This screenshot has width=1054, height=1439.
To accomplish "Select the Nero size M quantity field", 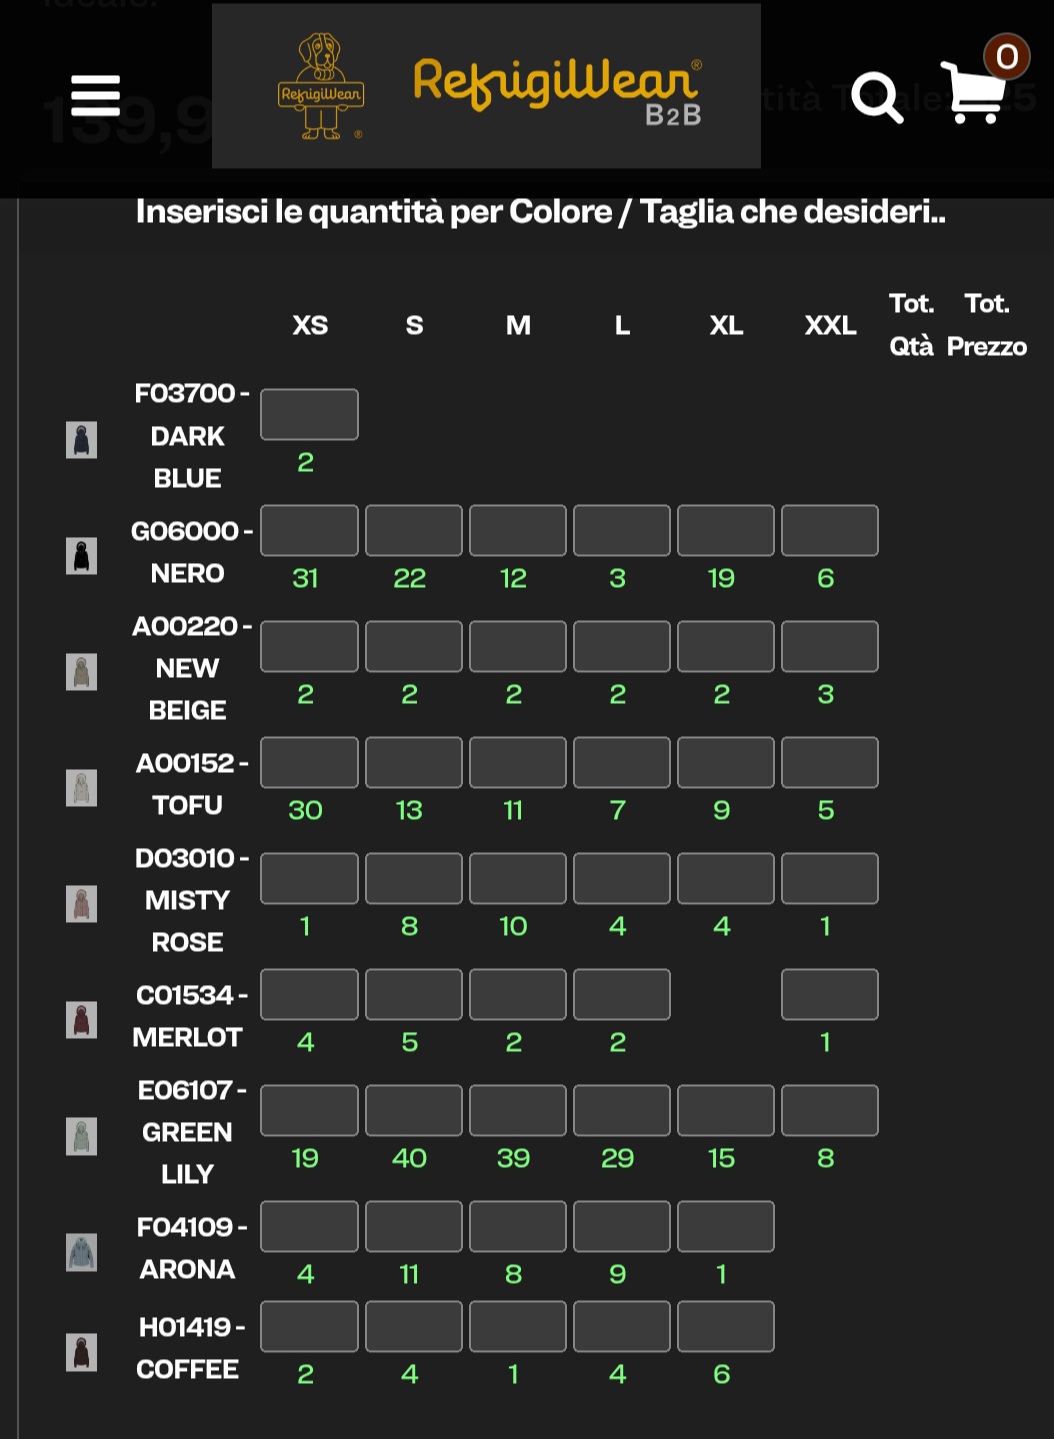I will [x=517, y=530].
